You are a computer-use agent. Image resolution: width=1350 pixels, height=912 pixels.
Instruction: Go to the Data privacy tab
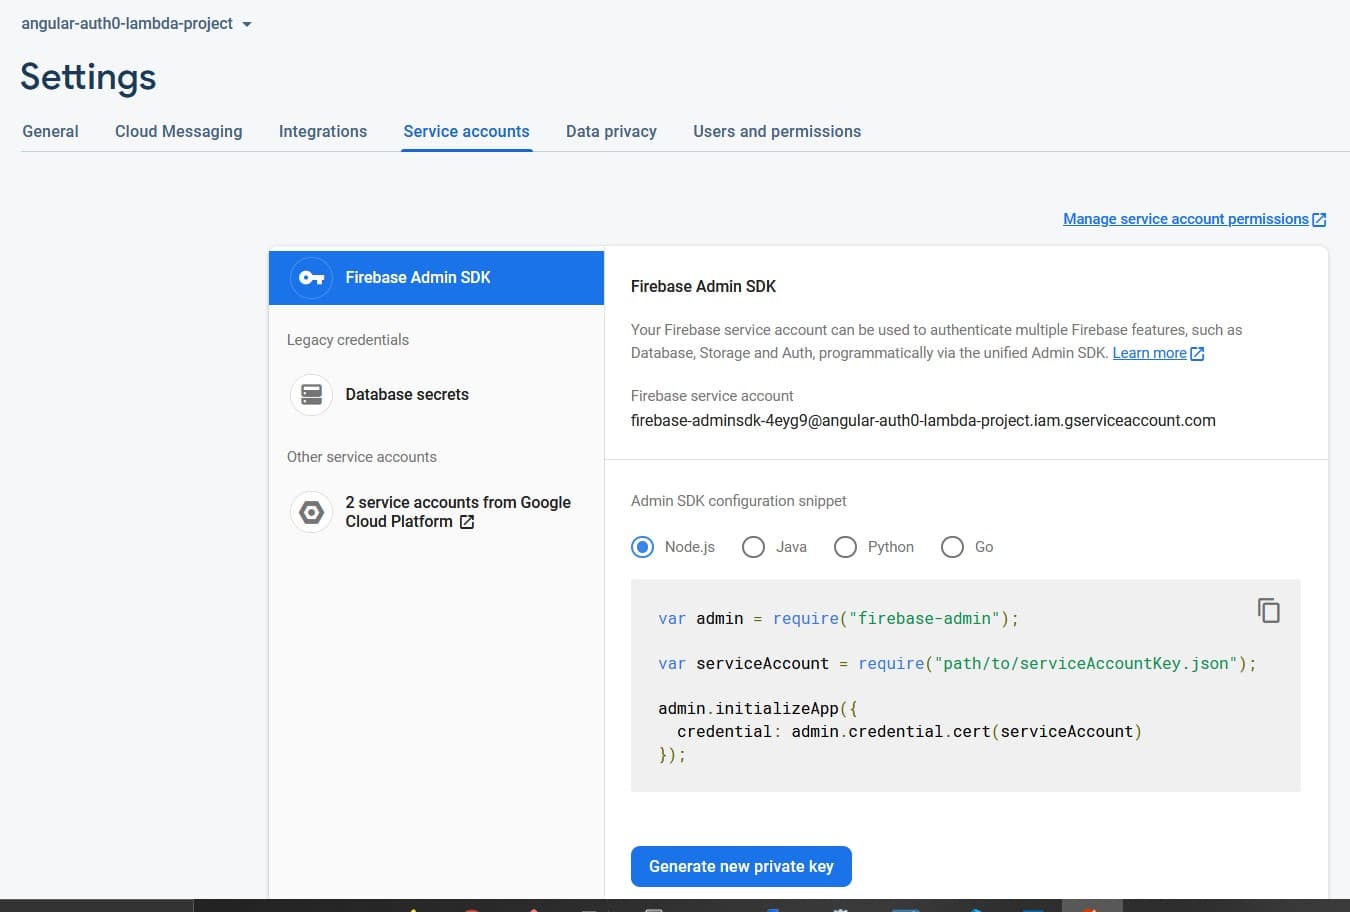pyautogui.click(x=611, y=131)
